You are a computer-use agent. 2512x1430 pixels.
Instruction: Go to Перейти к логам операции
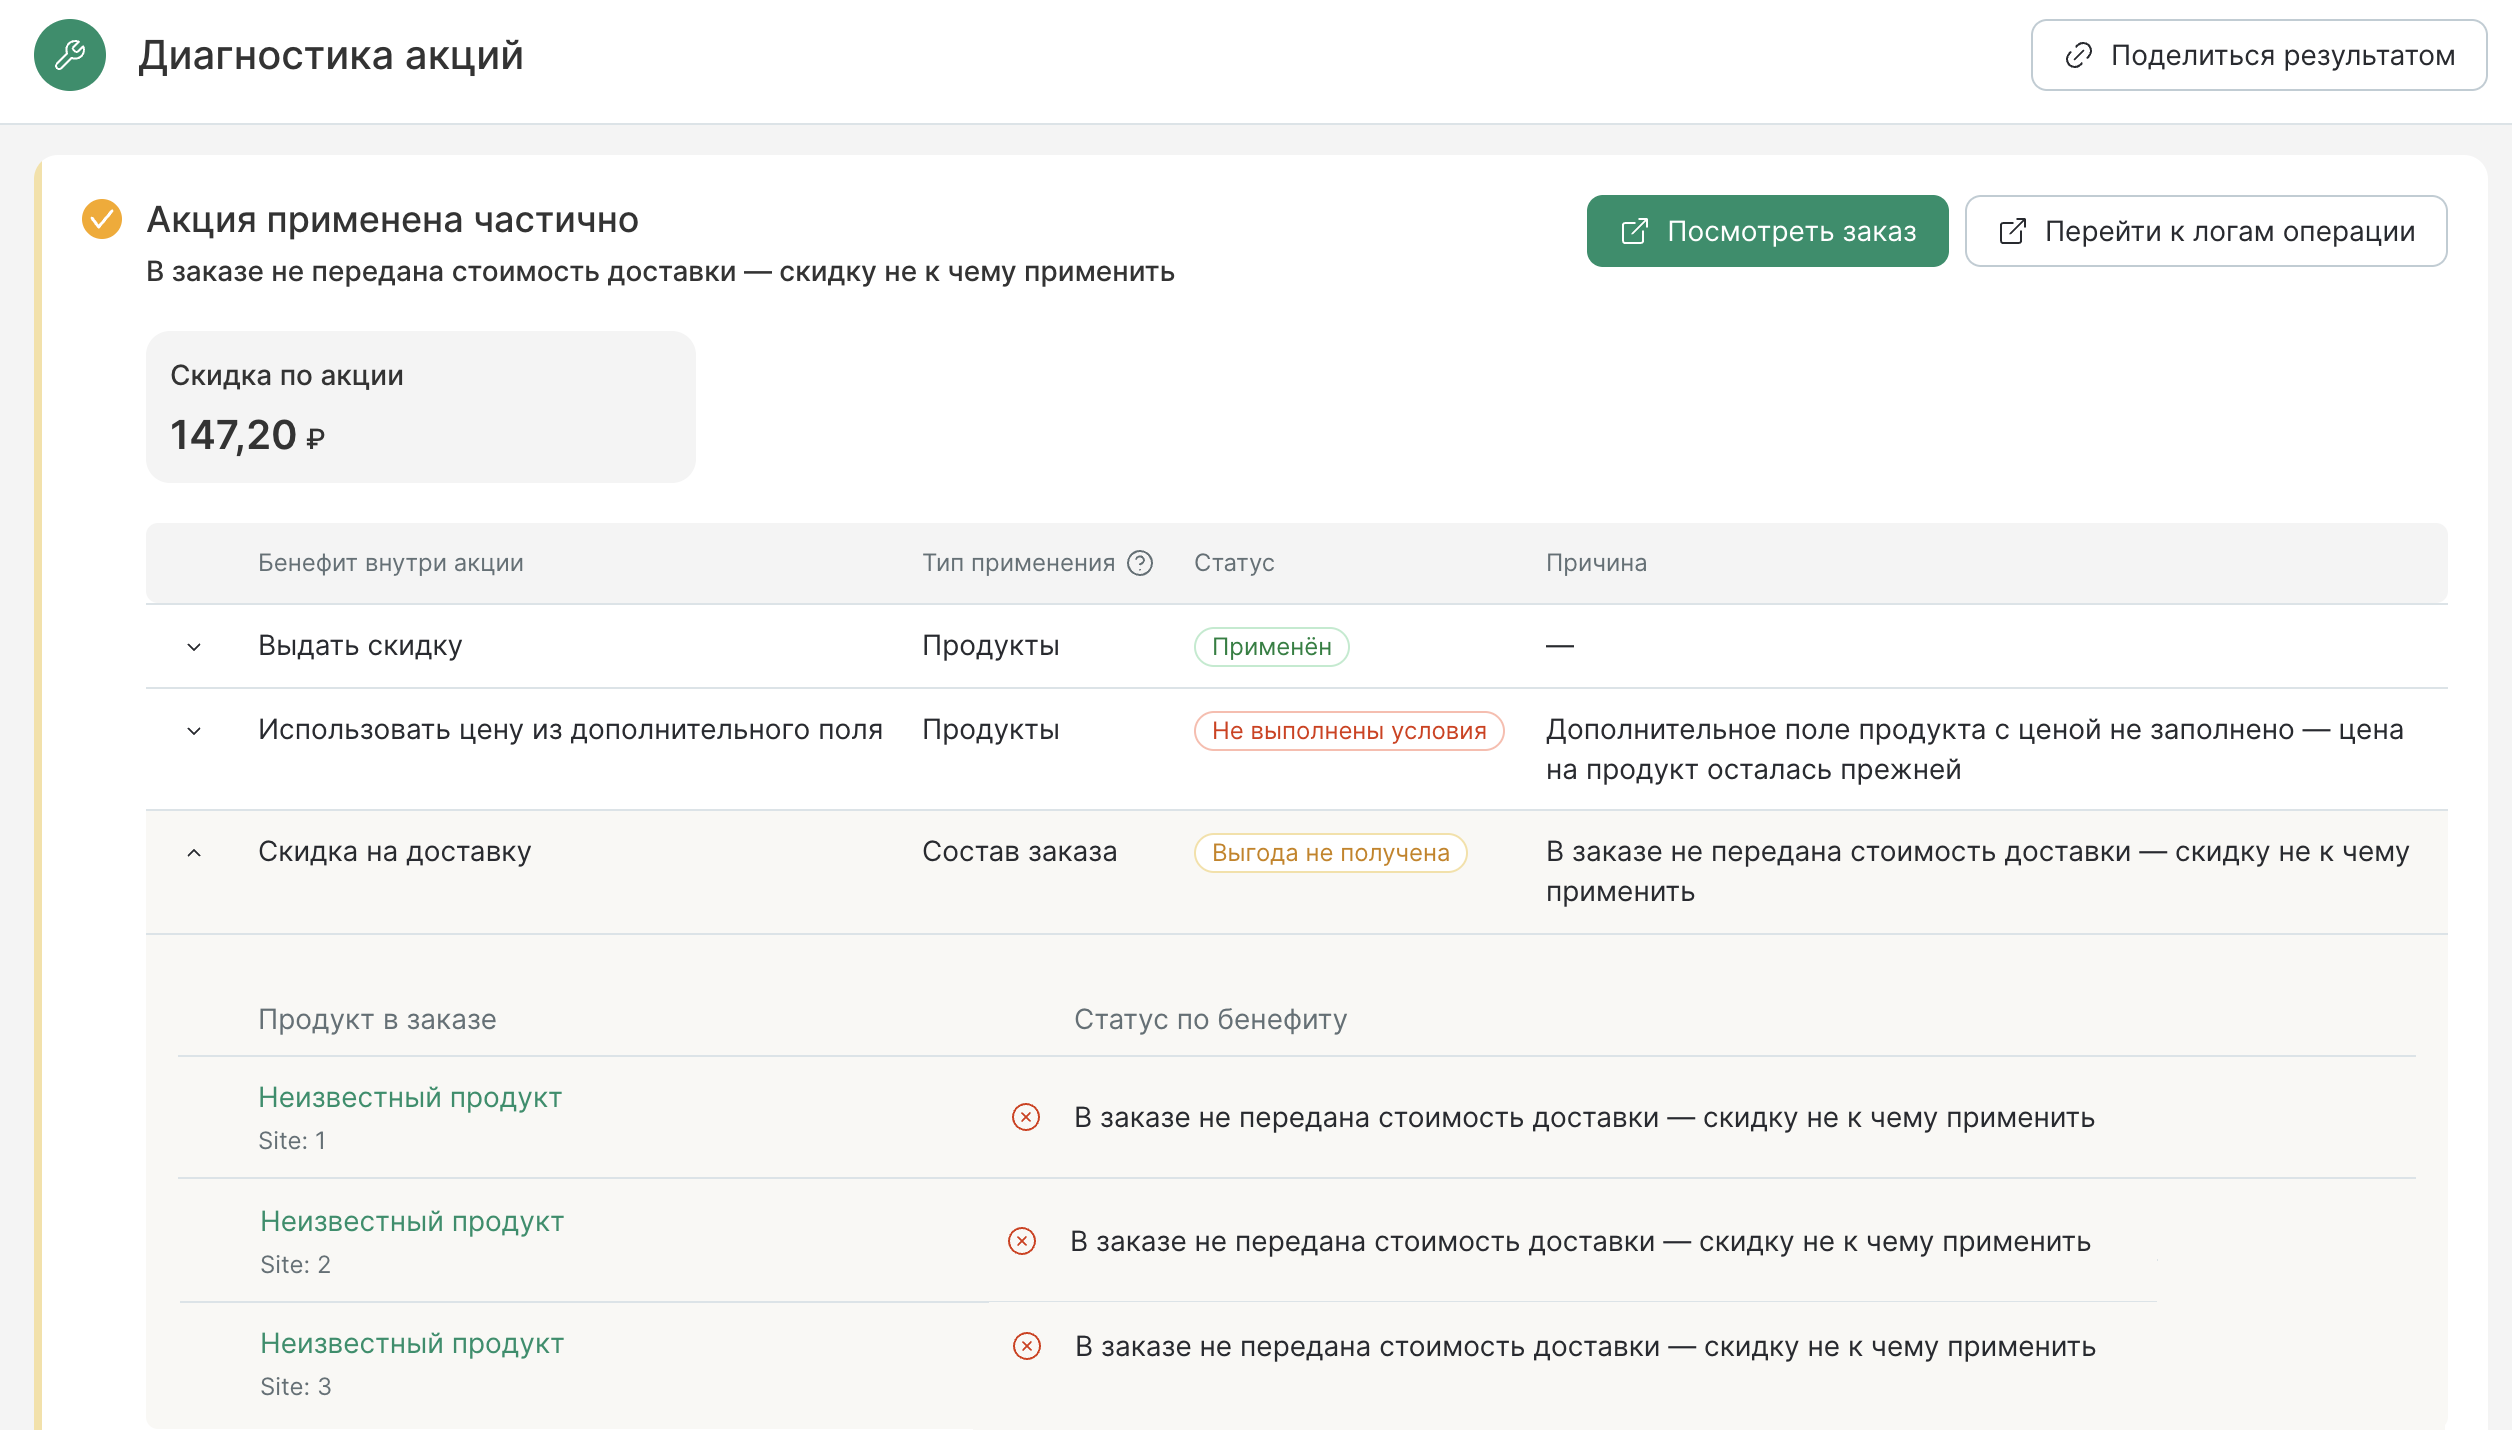point(2206,231)
